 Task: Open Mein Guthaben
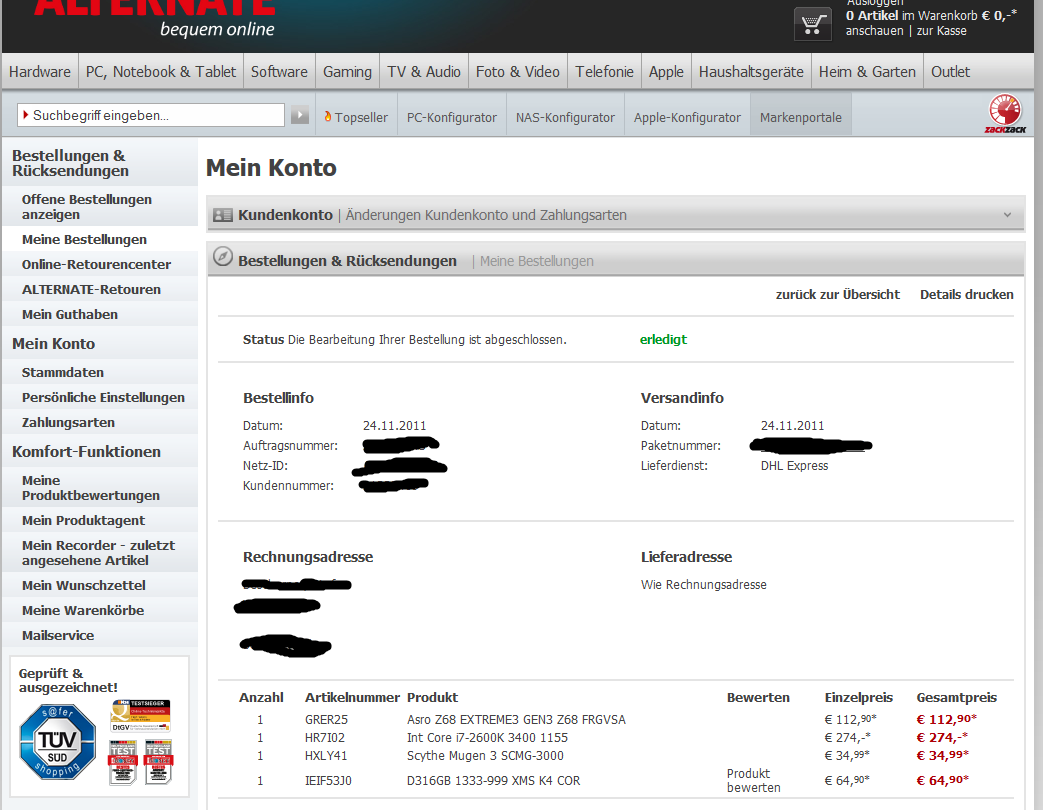coord(100,314)
